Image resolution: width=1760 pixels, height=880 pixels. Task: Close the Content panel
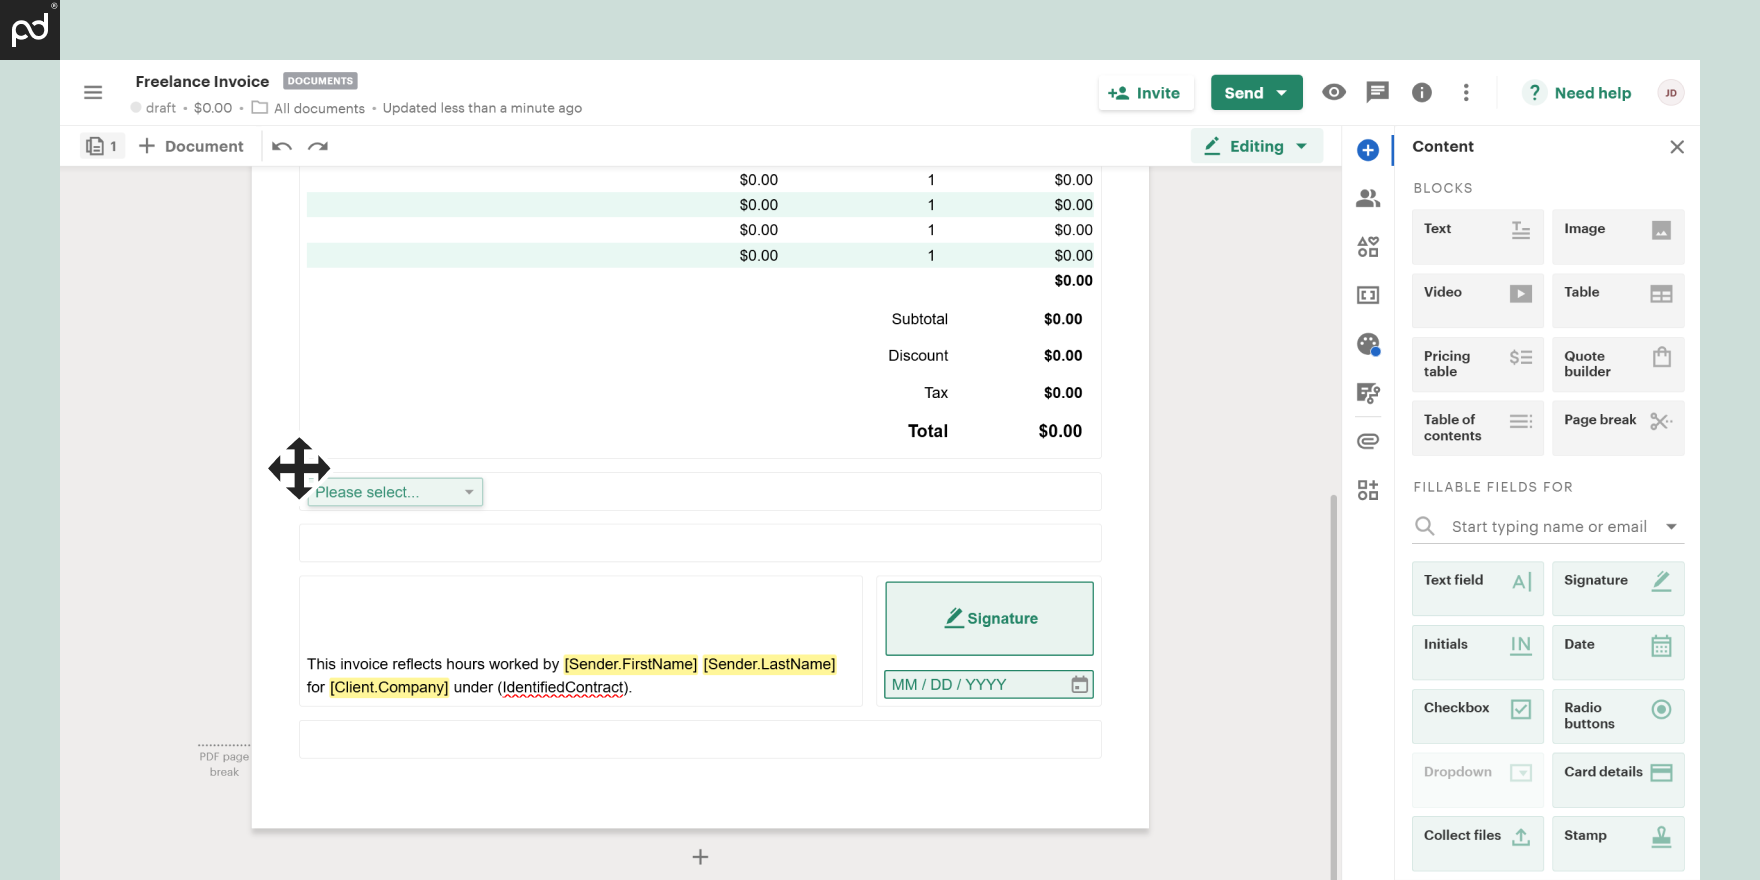[1677, 147]
